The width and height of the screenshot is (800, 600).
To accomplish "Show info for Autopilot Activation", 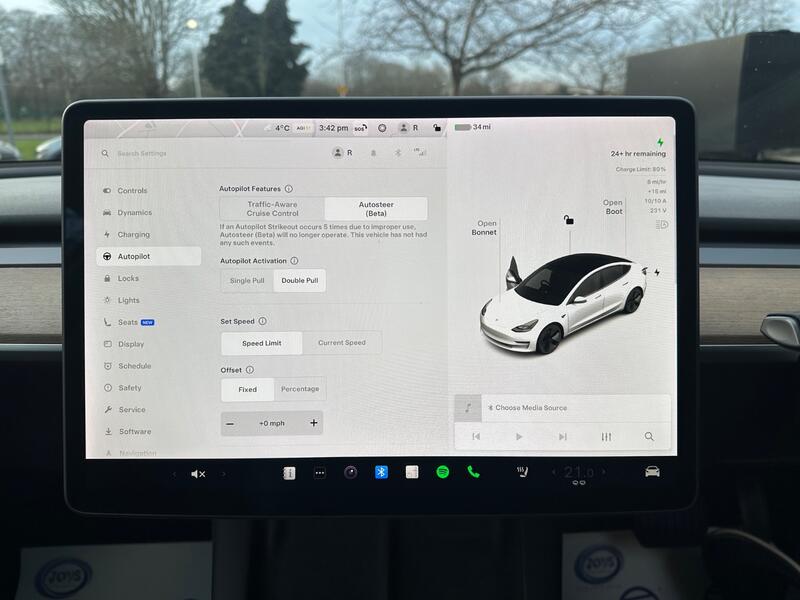I will coord(294,261).
